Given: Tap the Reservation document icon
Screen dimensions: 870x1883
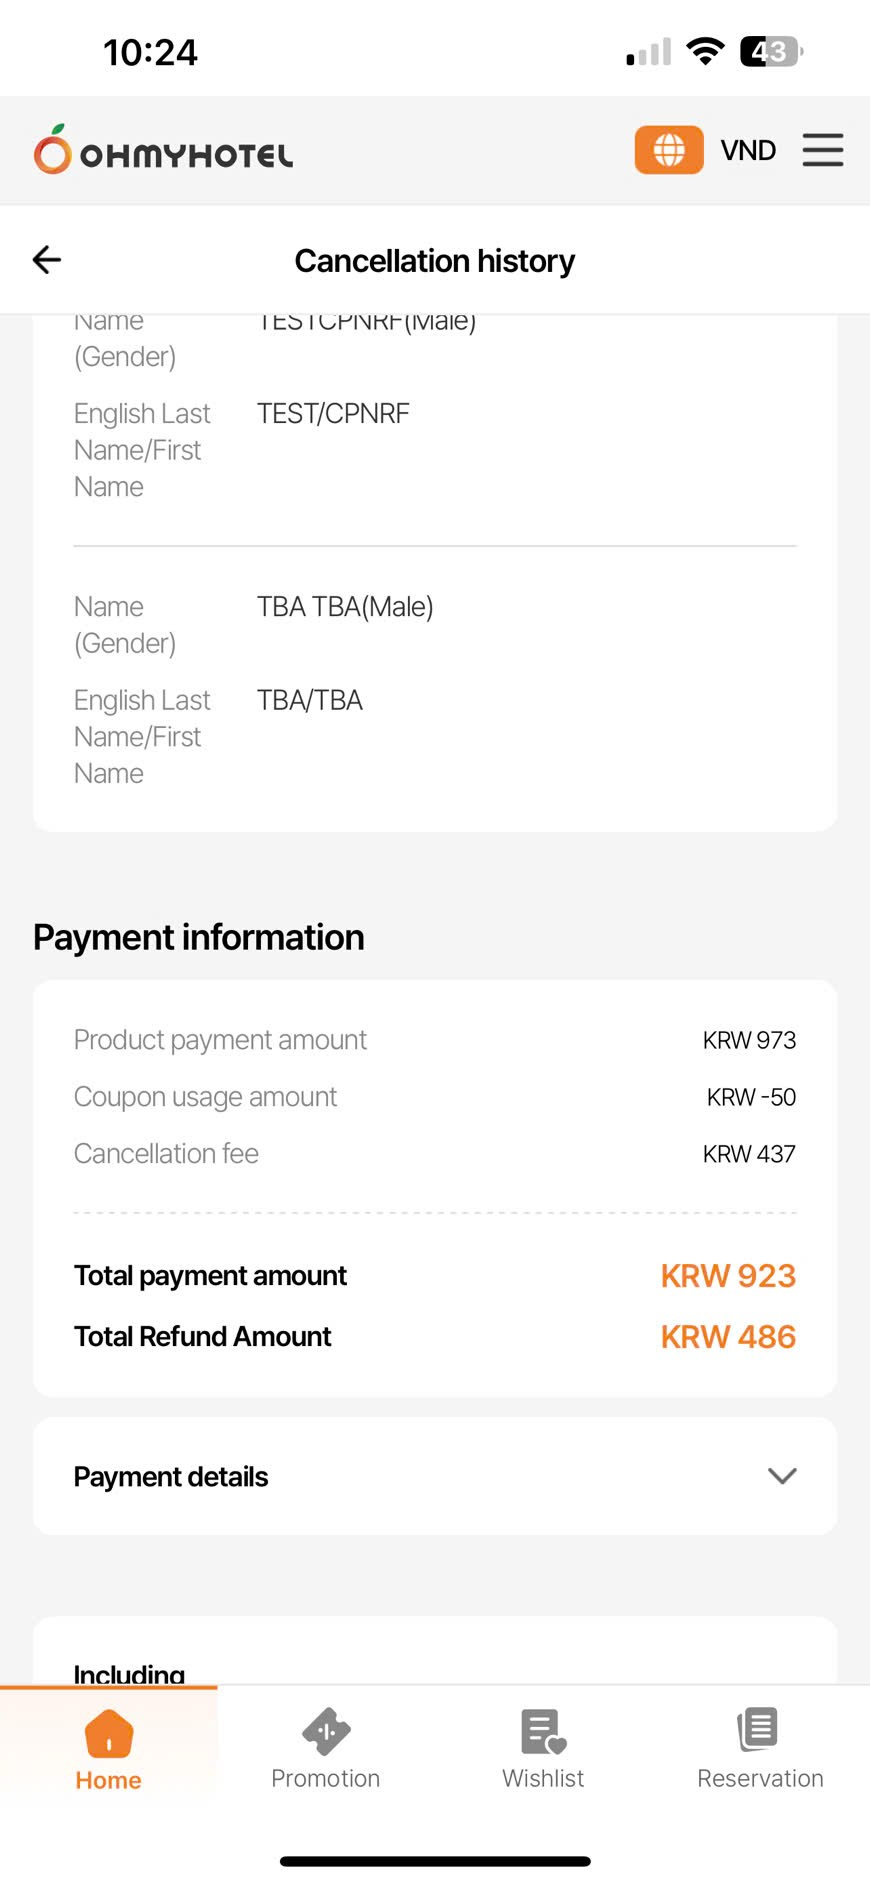Looking at the screenshot, I should pos(759,1729).
